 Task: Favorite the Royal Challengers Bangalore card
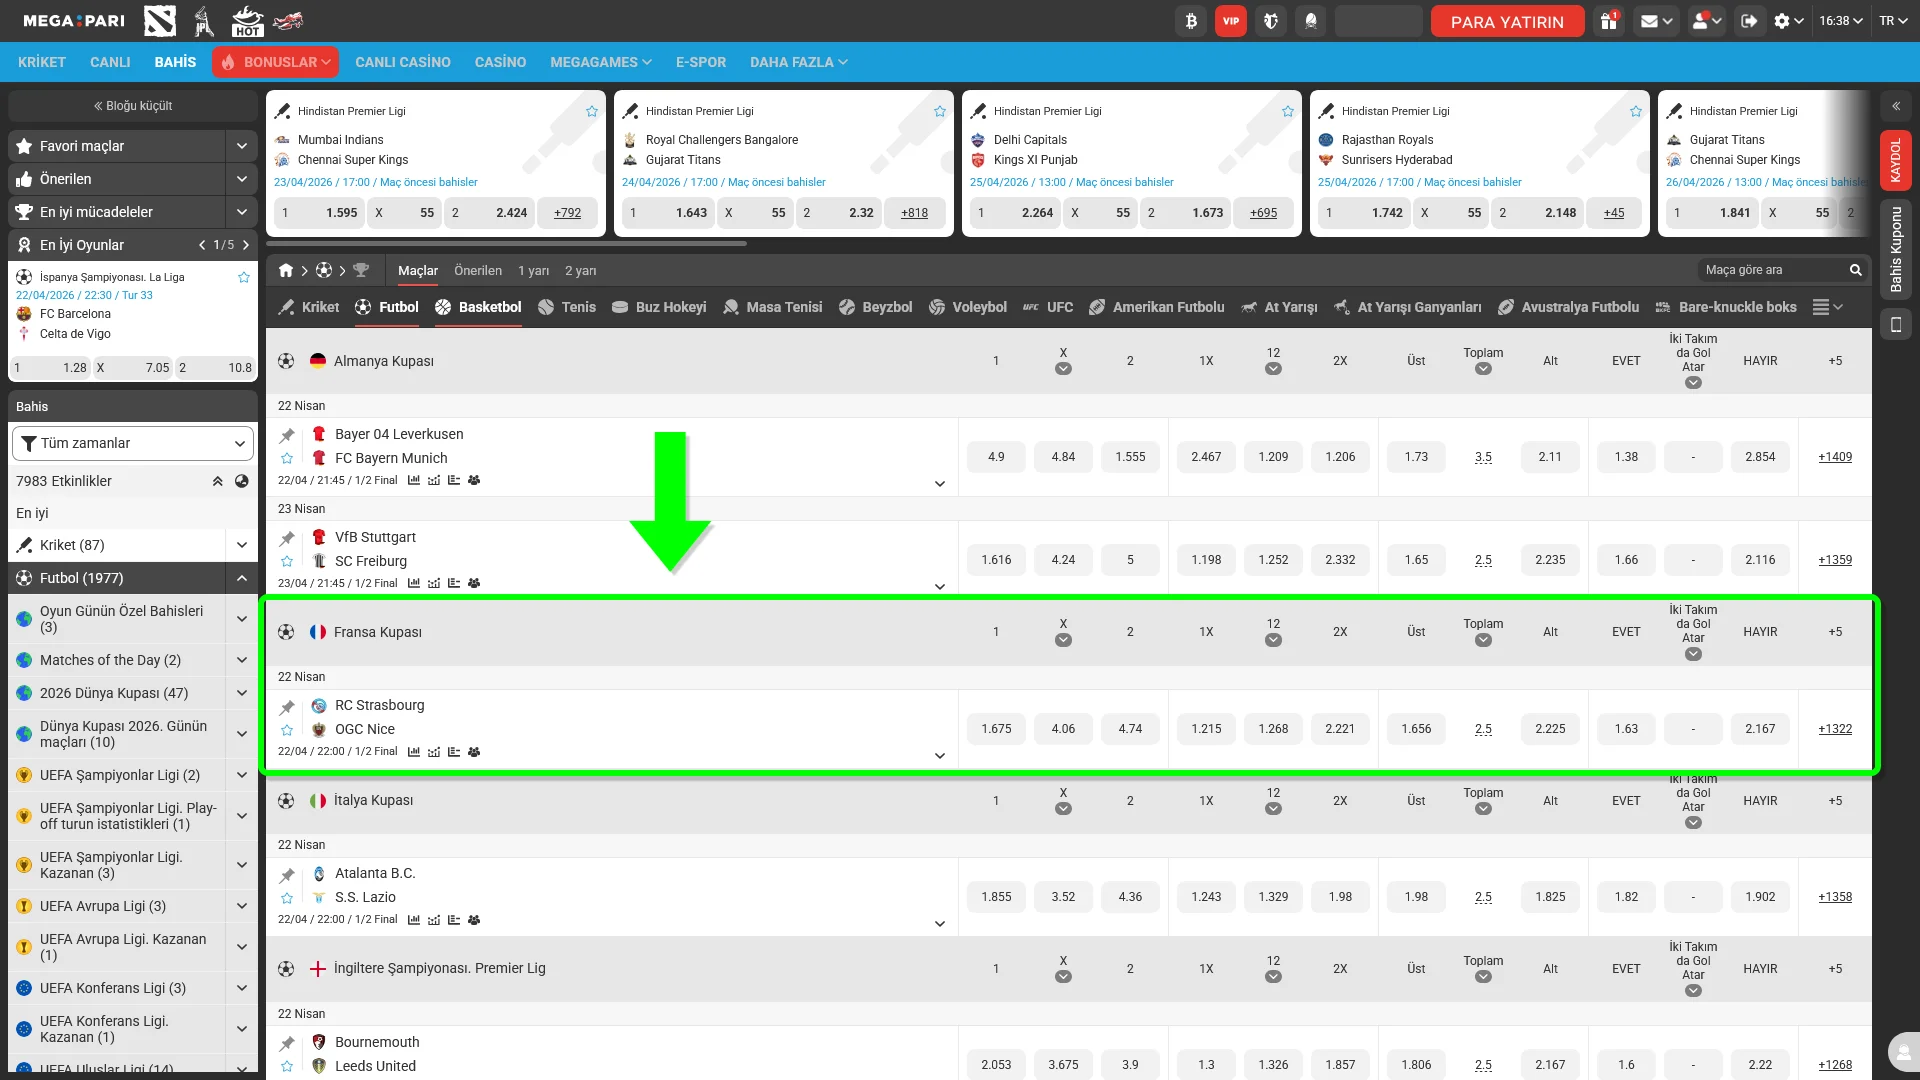pyautogui.click(x=940, y=111)
